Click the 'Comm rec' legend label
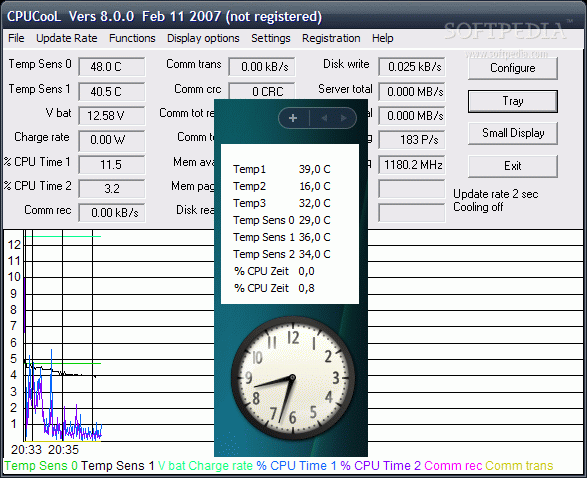This screenshot has height=478, width=587. point(453,466)
